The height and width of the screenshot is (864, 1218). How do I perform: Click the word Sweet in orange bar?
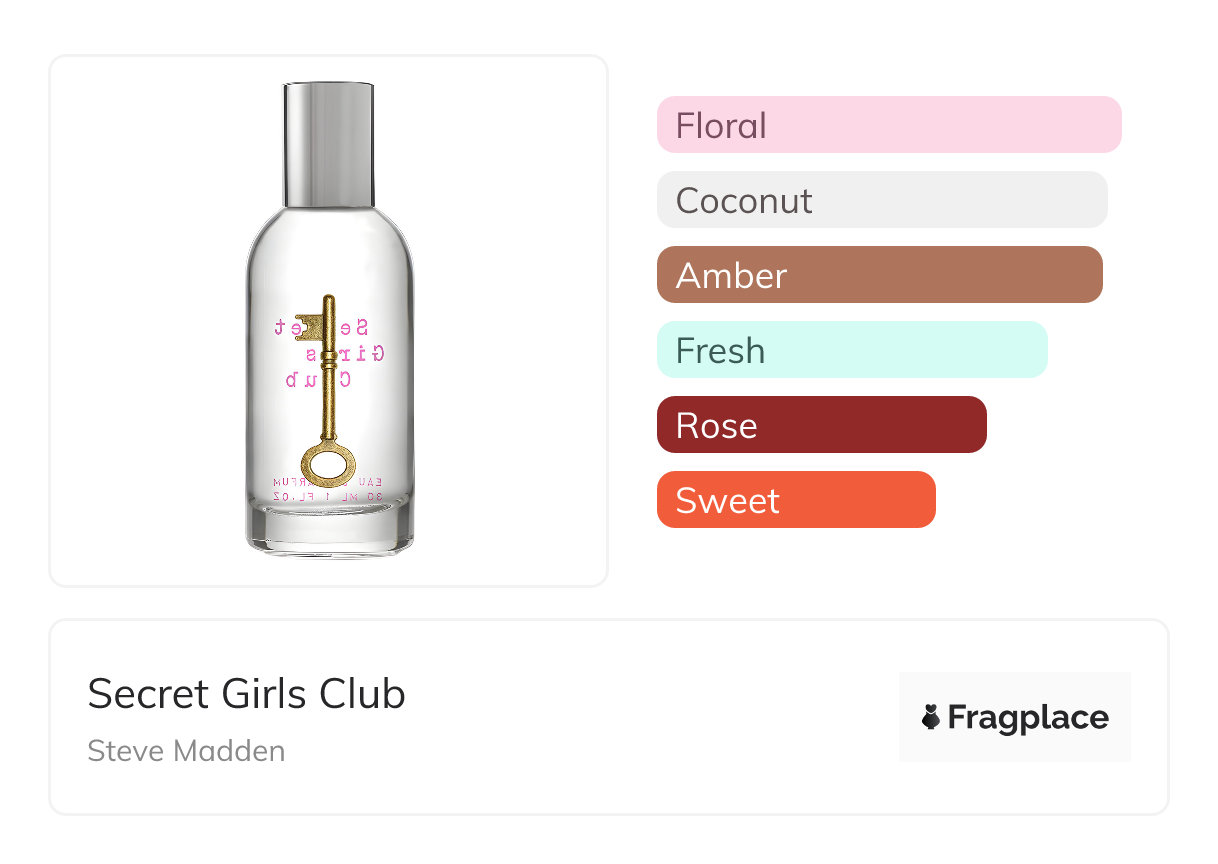pyautogui.click(x=727, y=501)
